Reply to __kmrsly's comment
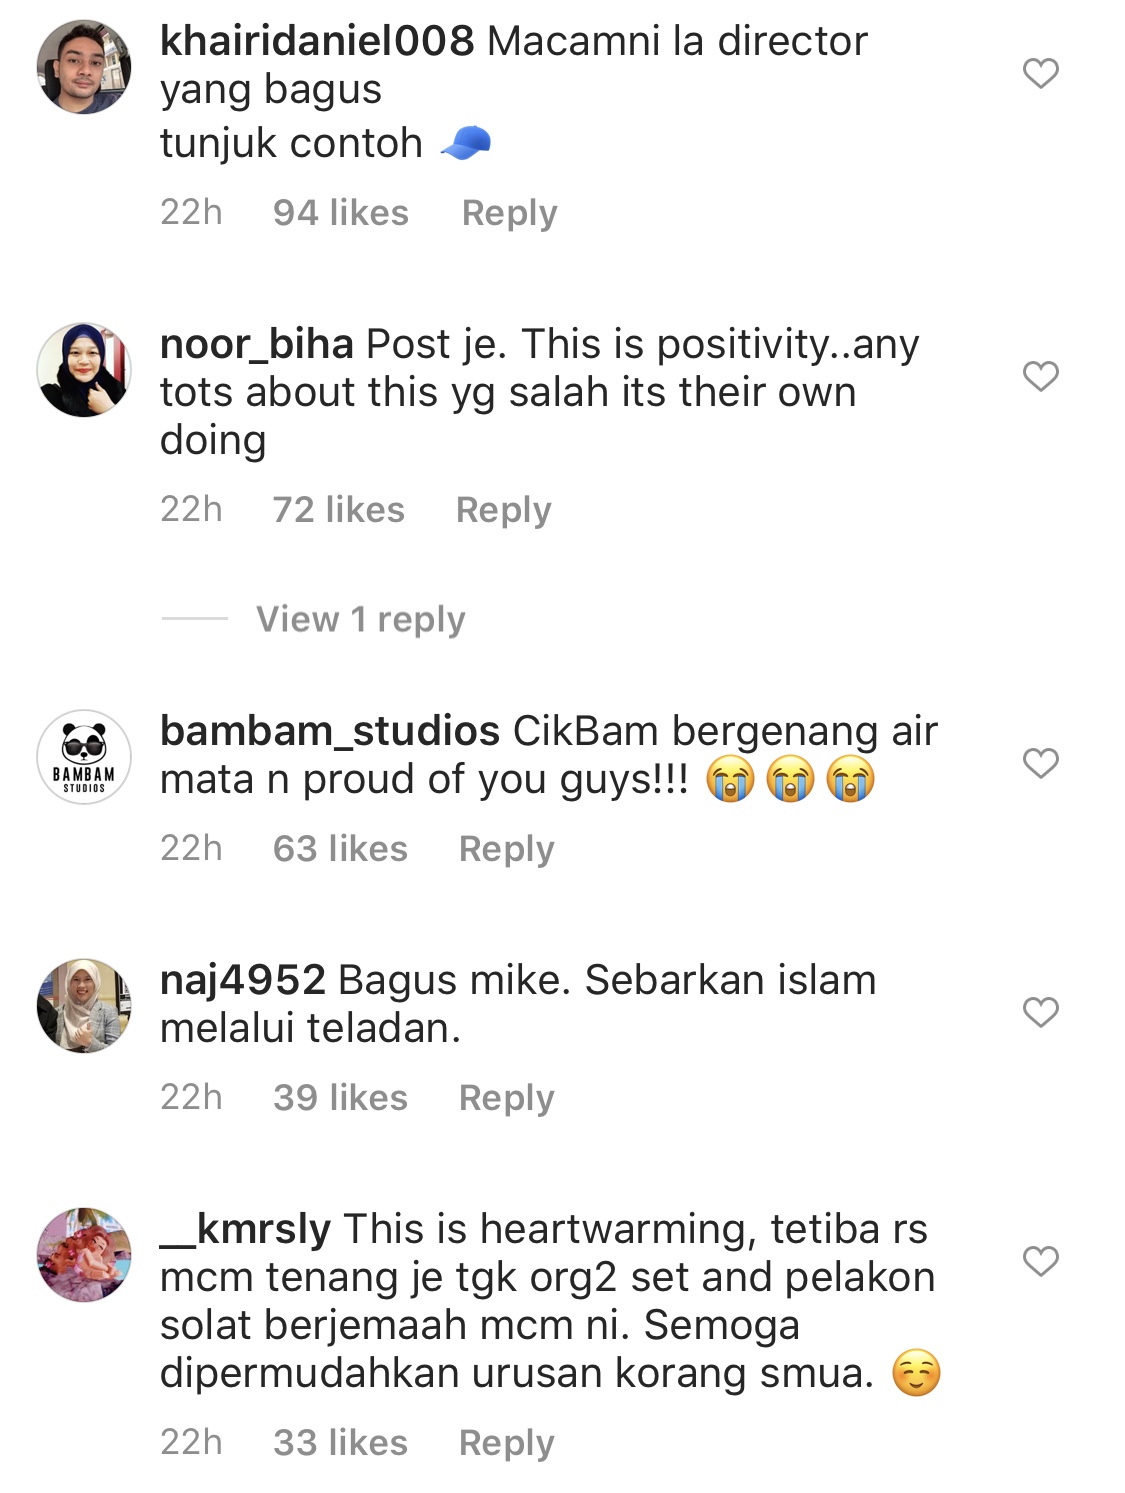This screenshot has height=1493, width=1125. pos(506,1443)
